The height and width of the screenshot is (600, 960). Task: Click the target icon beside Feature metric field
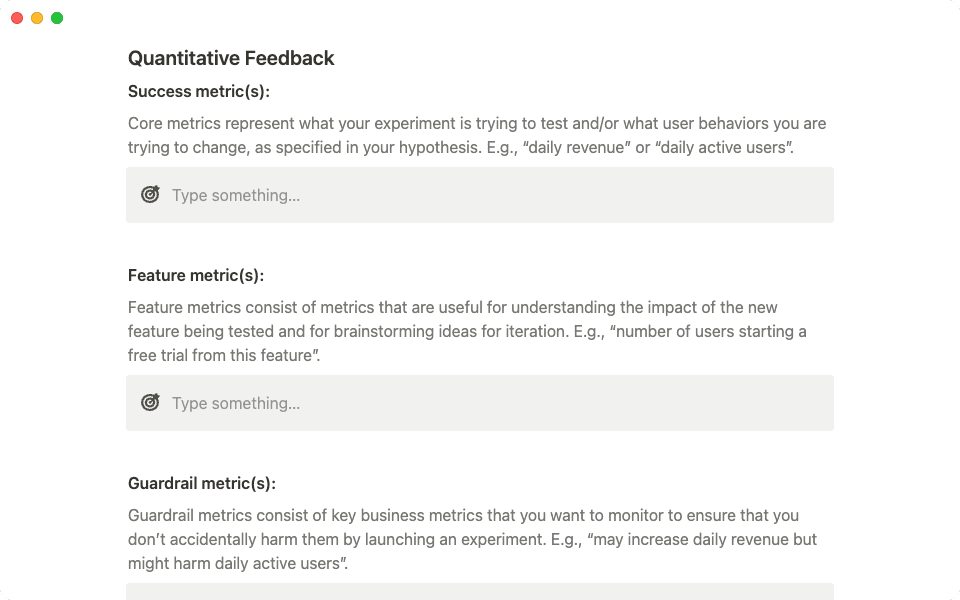pyautogui.click(x=150, y=402)
